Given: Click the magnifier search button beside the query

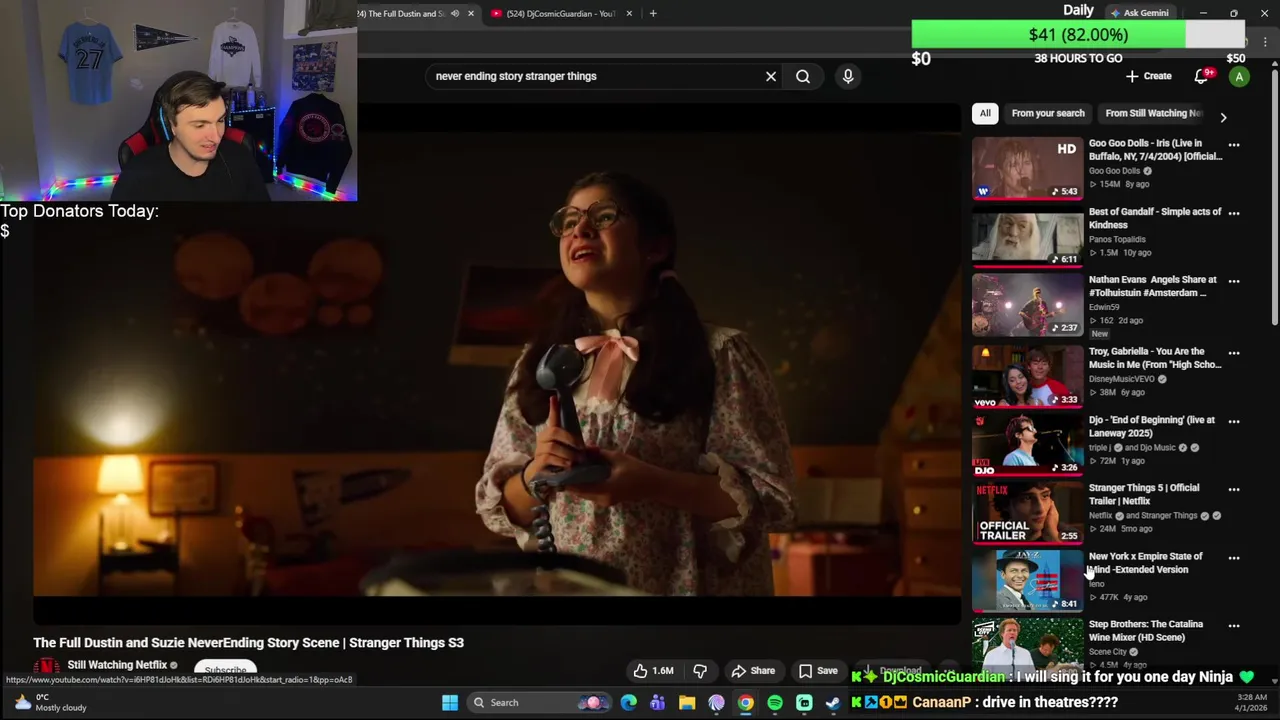Looking at the screenshot, I should pos(803,76).
